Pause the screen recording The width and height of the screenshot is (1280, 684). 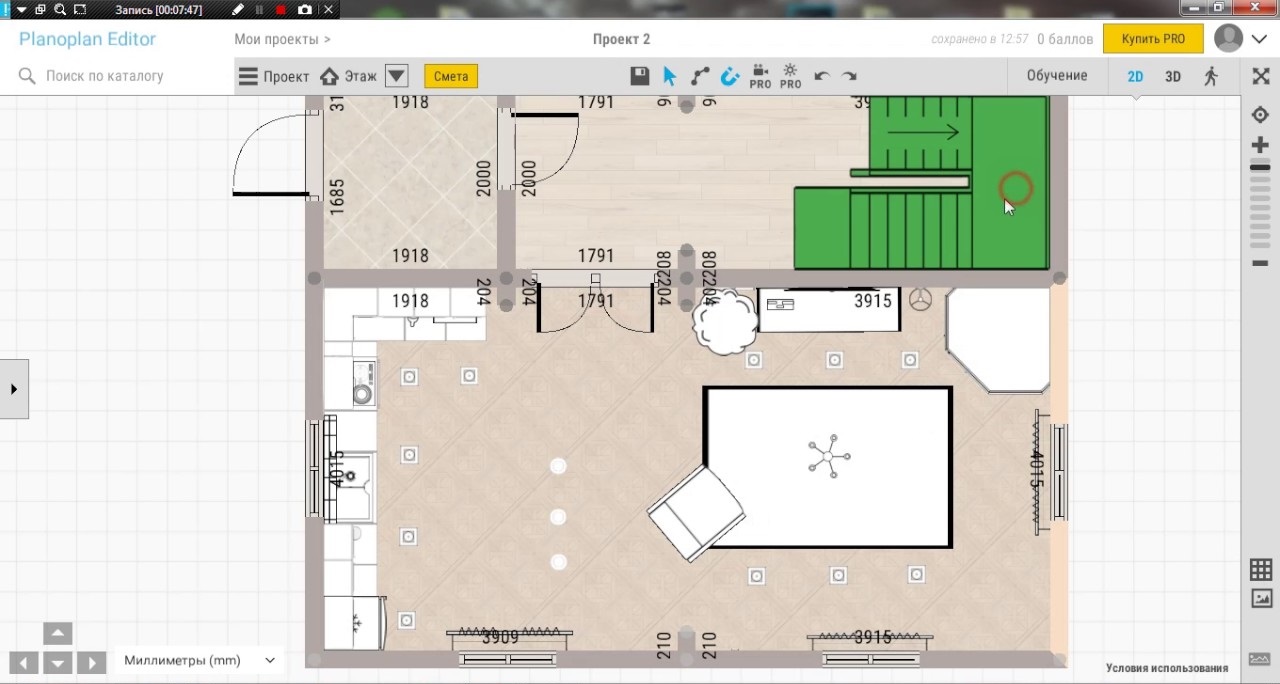(x=260, y=10)
